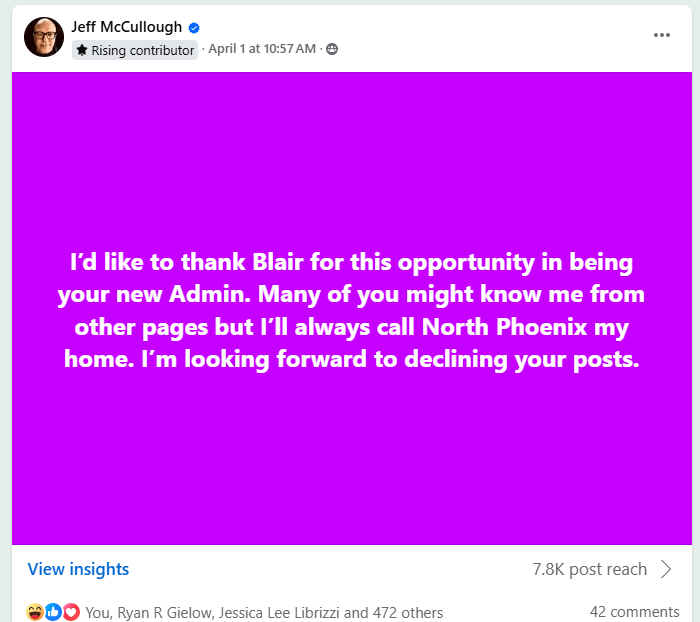Open the 42 comments link

pos(634,611)
